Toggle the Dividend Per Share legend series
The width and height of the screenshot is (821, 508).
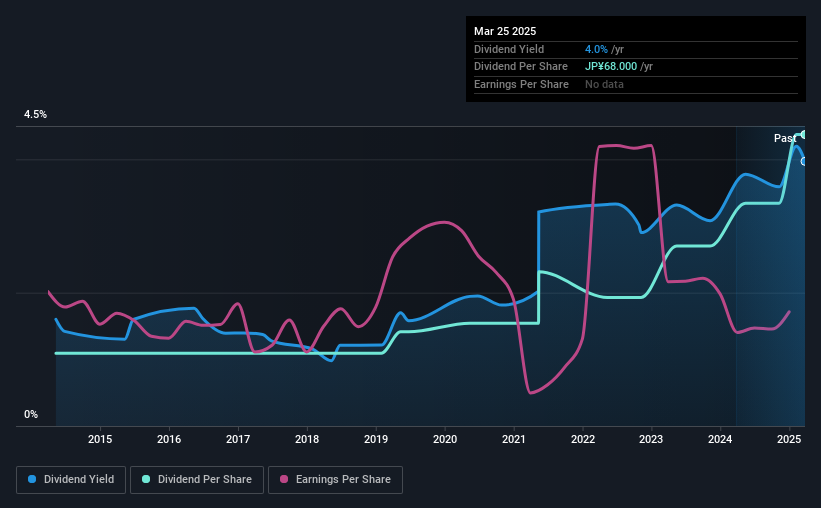197,480
